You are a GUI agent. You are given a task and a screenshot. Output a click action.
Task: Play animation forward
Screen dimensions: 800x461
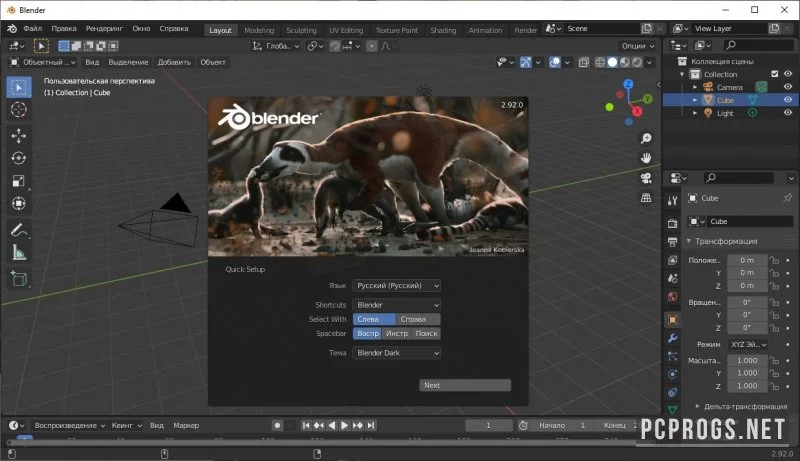tap(344, 425)
